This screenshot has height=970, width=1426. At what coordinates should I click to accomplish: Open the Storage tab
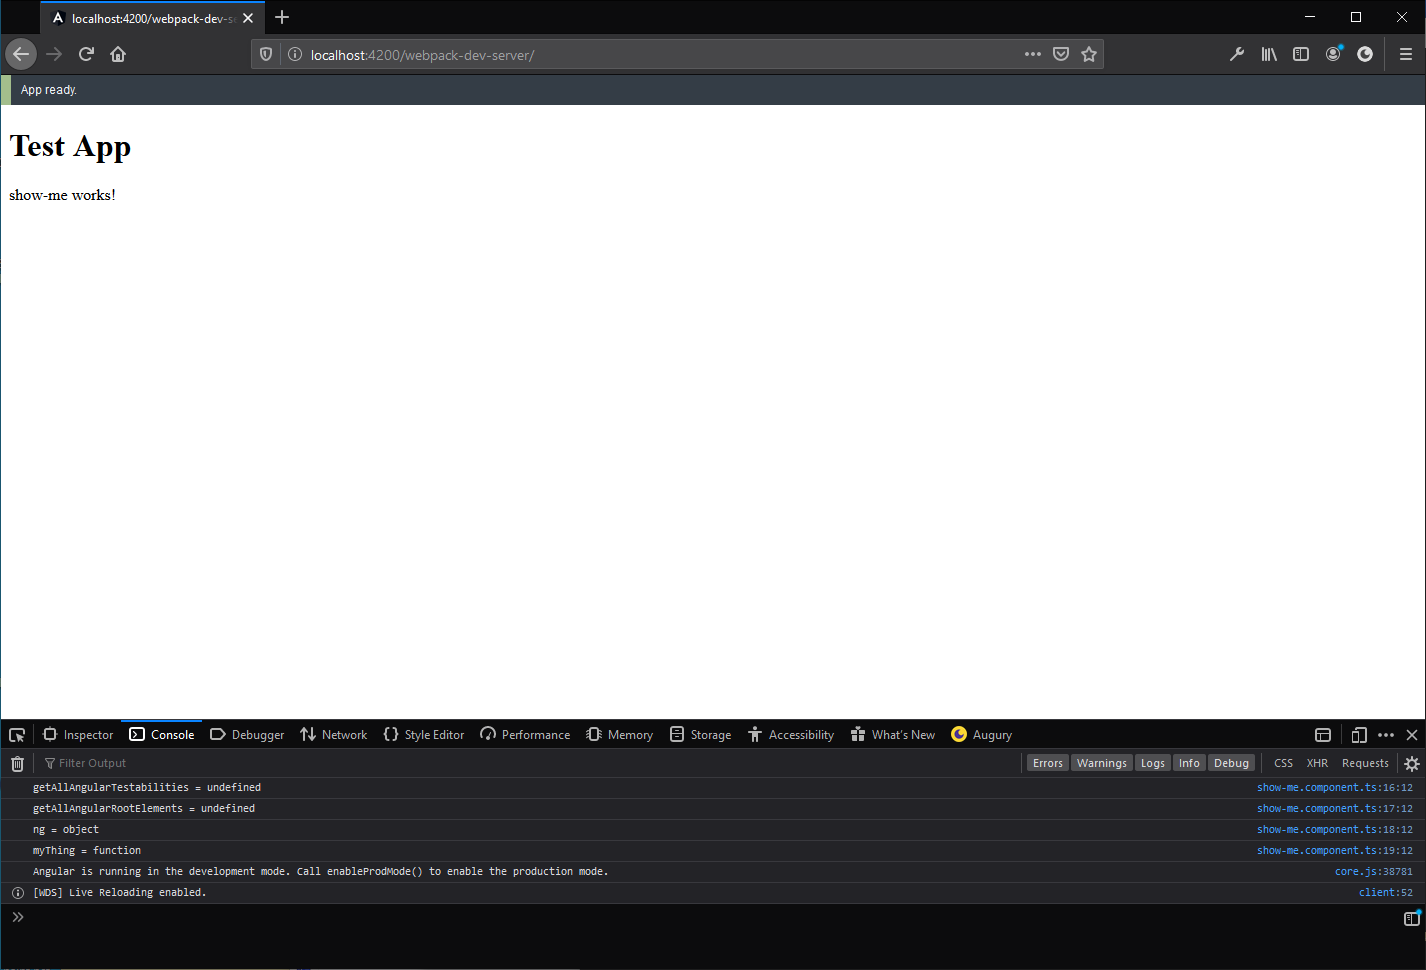click(700, 735)
